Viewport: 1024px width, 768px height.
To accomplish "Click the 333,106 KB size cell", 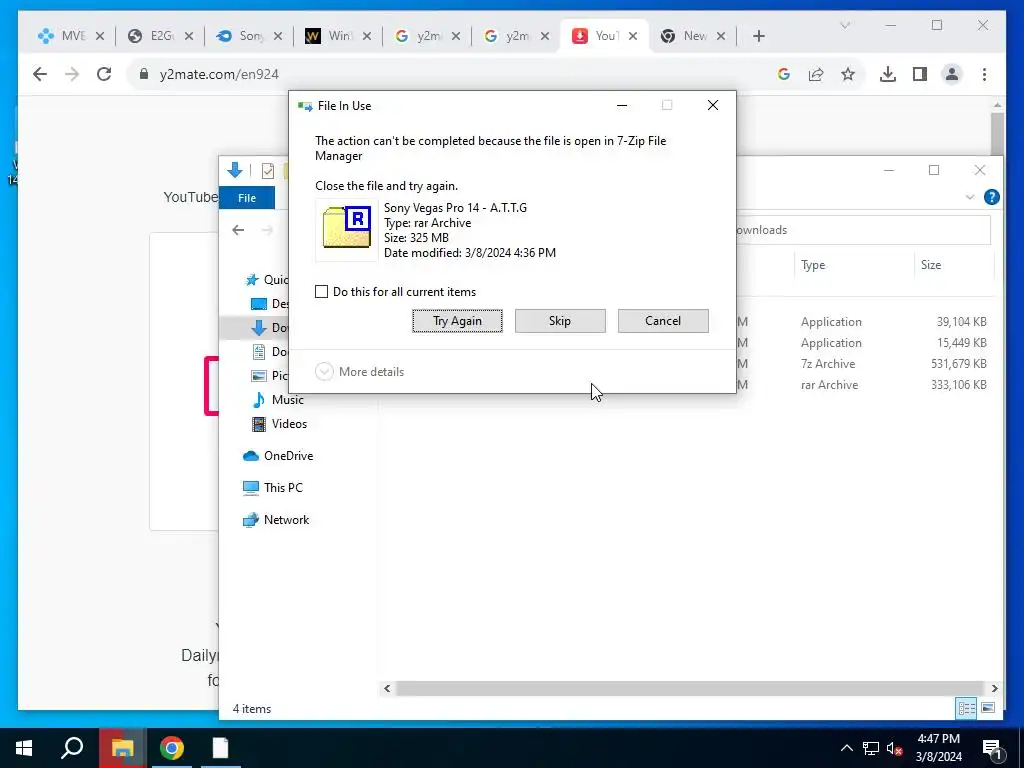I will tap(959, 385).
